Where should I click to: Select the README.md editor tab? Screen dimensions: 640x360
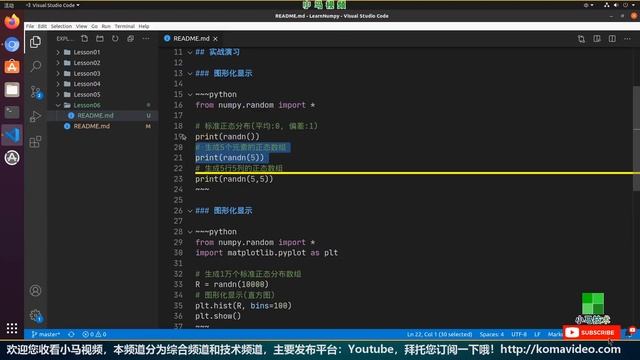(191, 39)
